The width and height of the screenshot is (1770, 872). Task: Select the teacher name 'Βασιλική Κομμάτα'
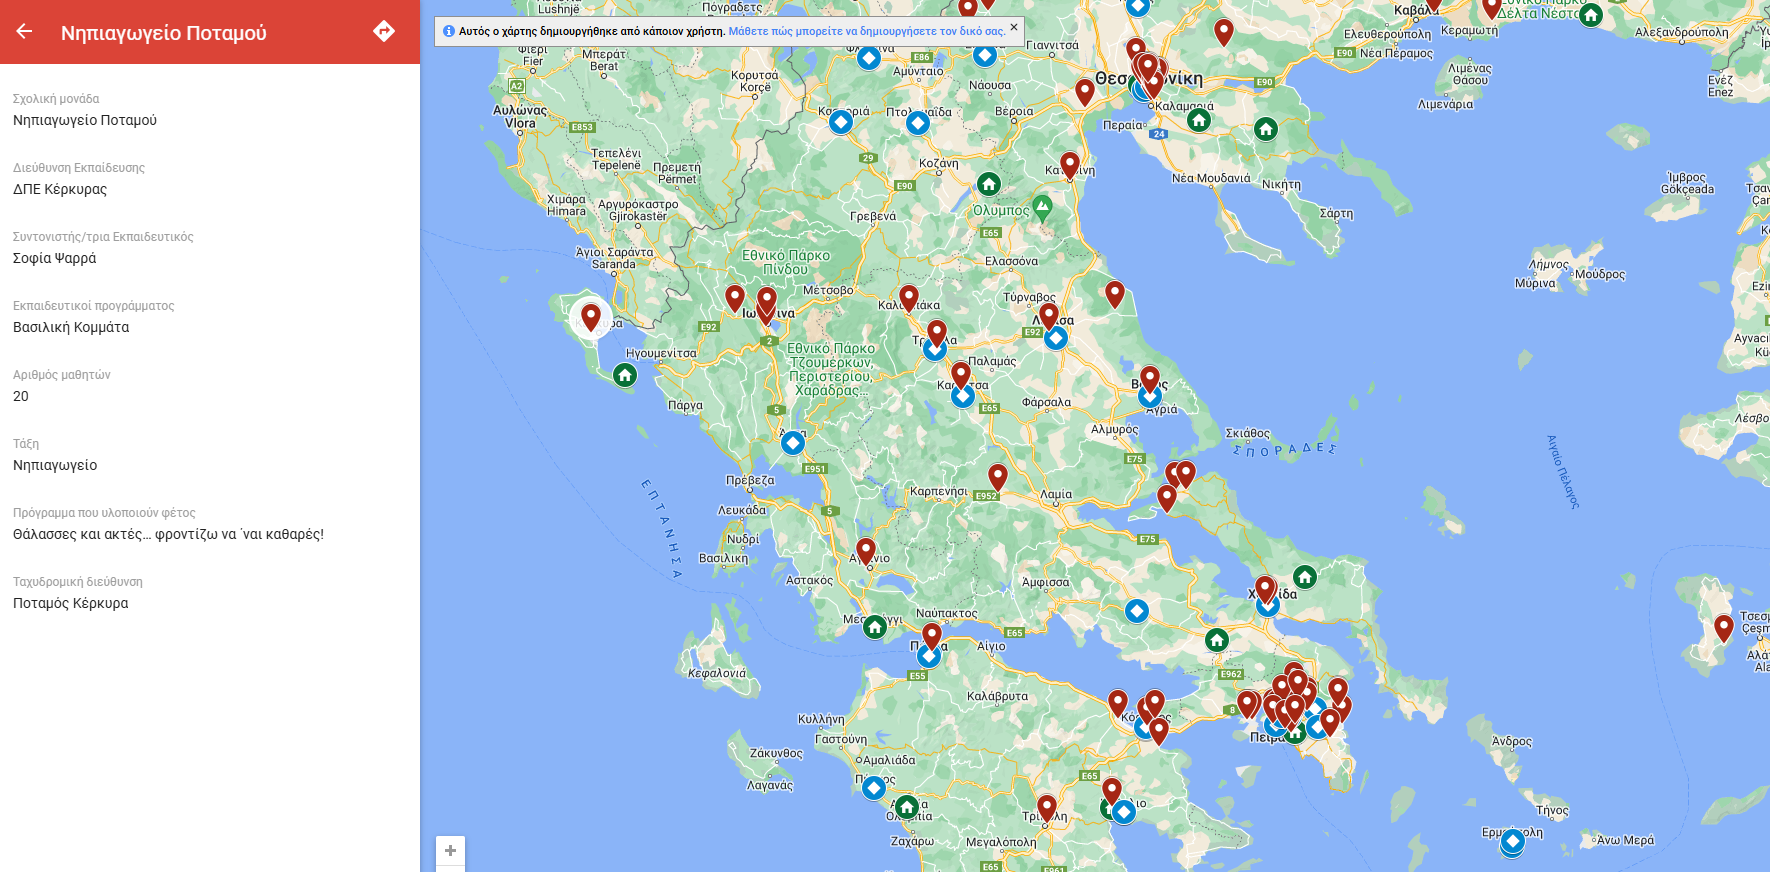click(x=71, y=327)
